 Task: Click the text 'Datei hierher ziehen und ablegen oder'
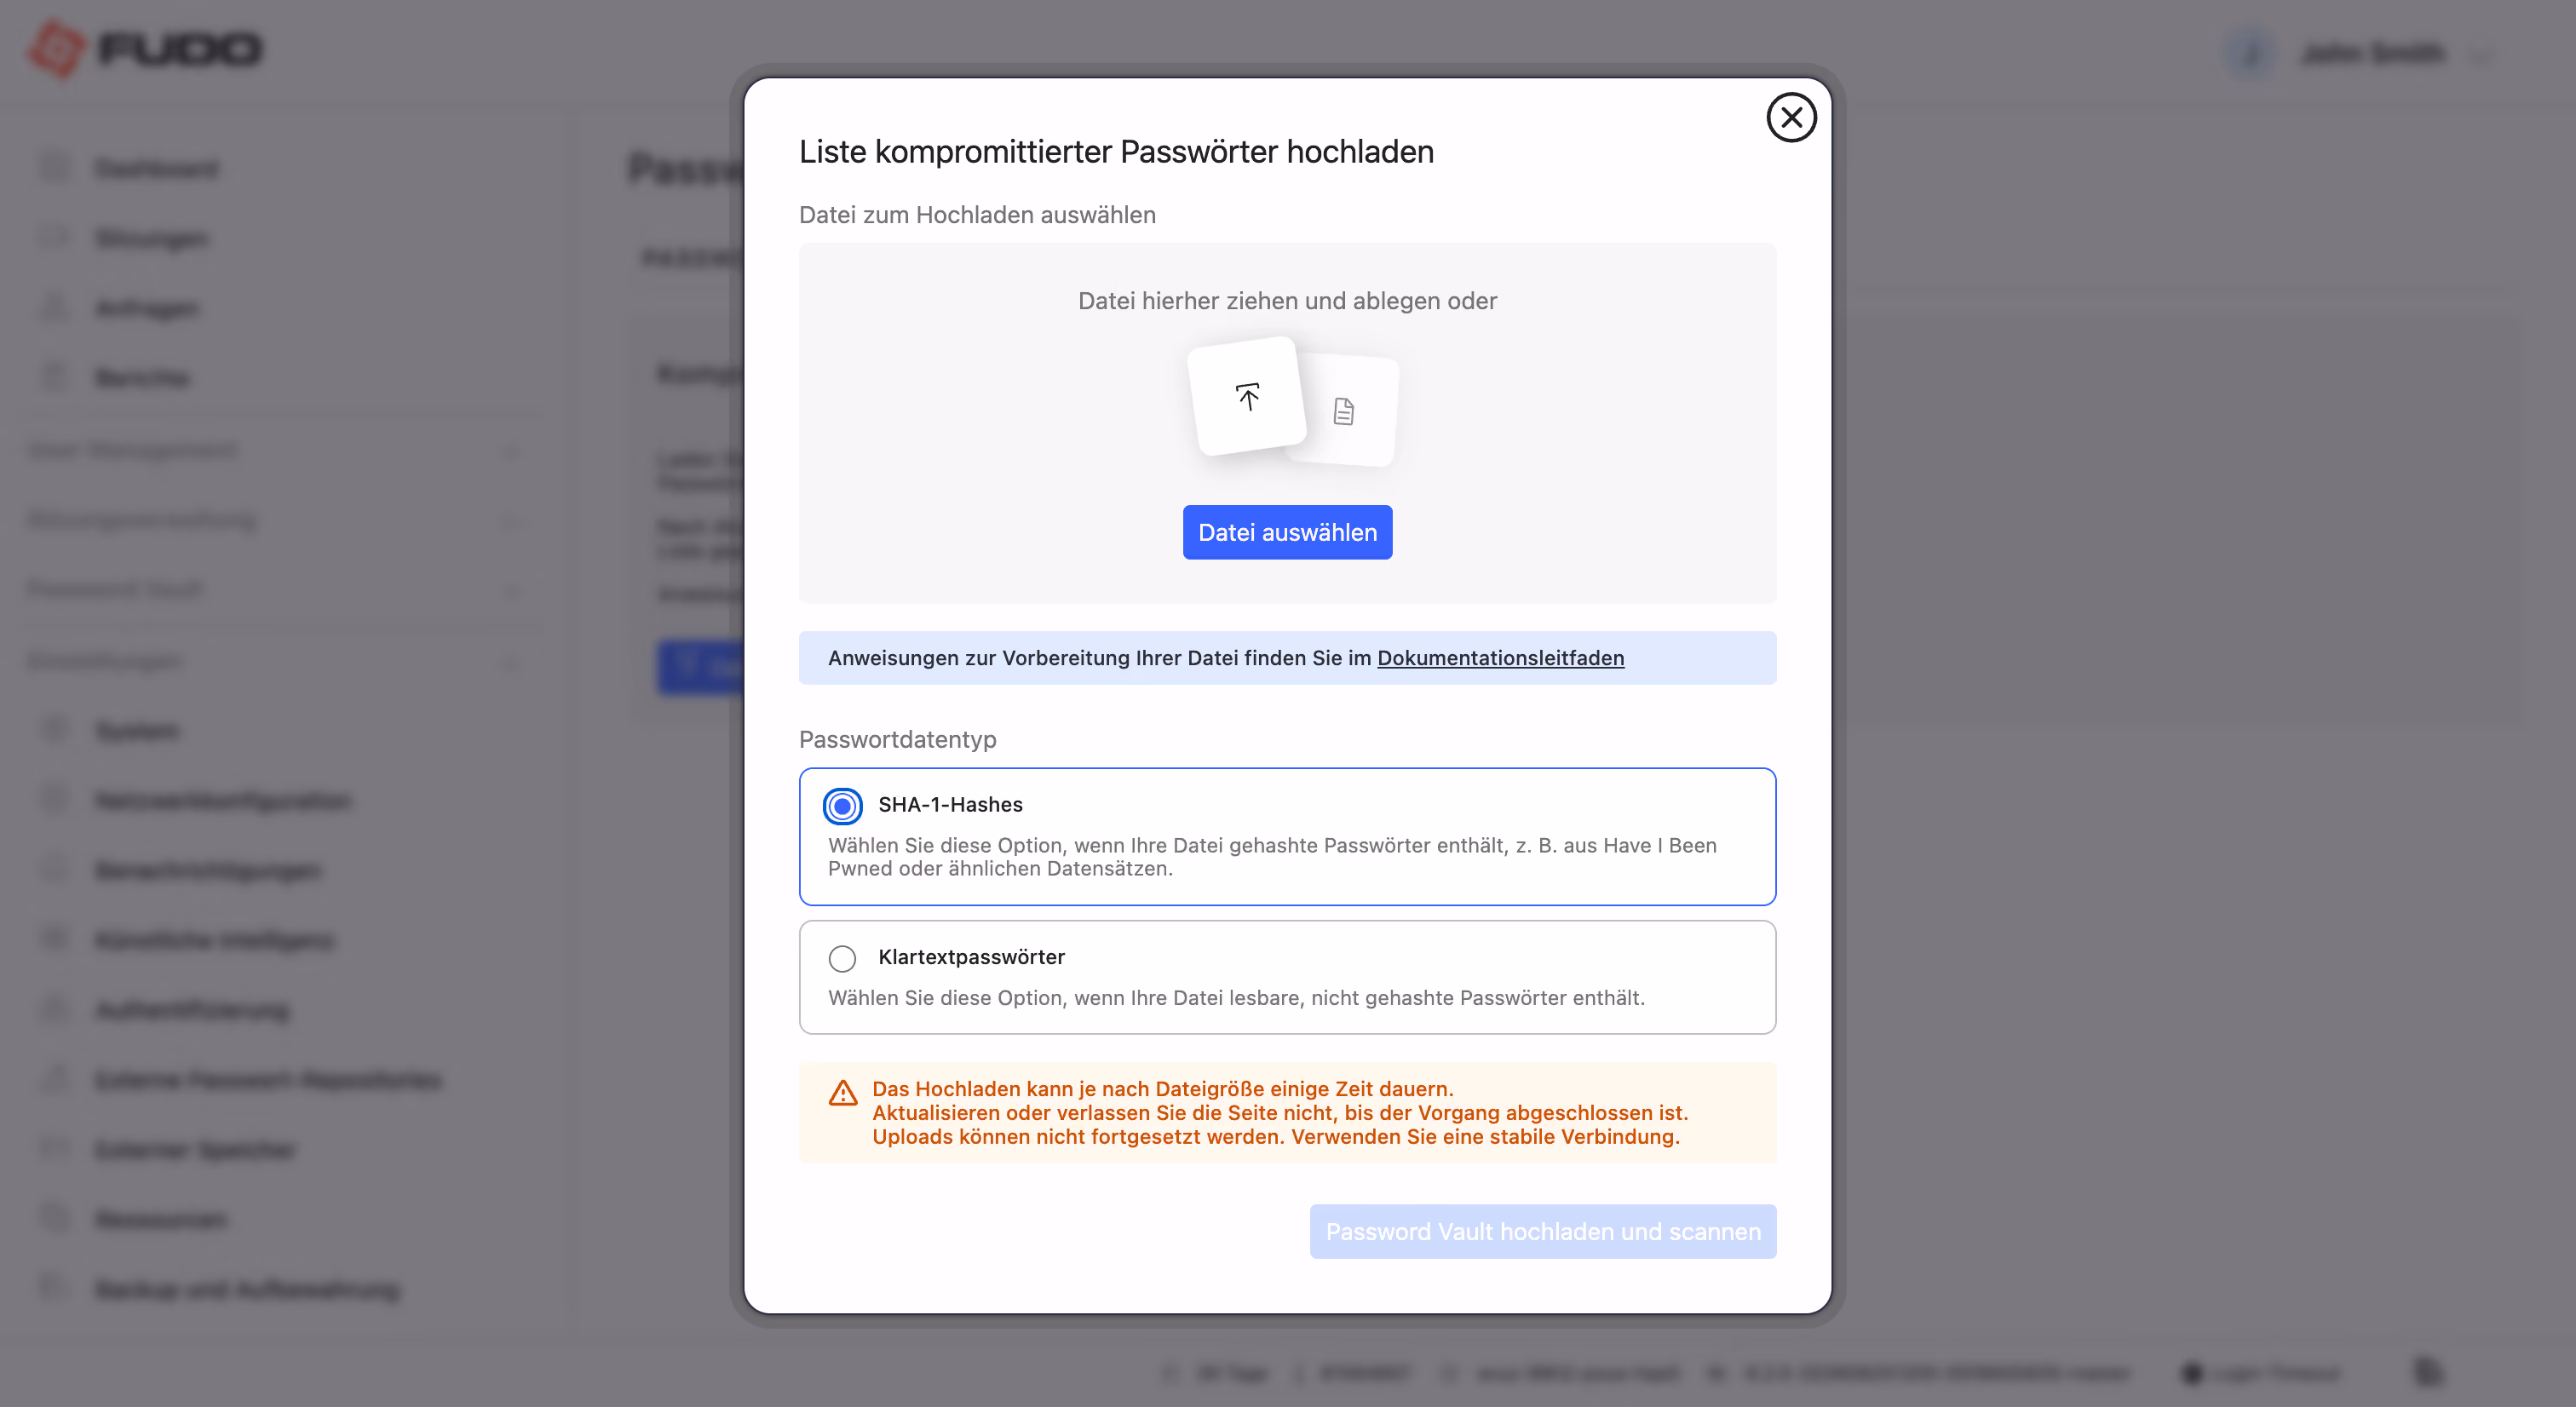point(1287,301)
